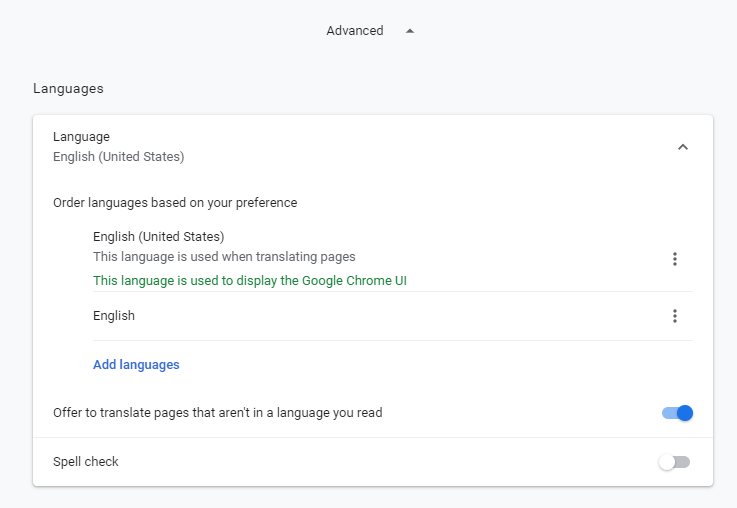The height and width of the screenshot is (508, 737).
Task: Click the Add languages link
Action: pyautogui.click(x=136, y=365)
